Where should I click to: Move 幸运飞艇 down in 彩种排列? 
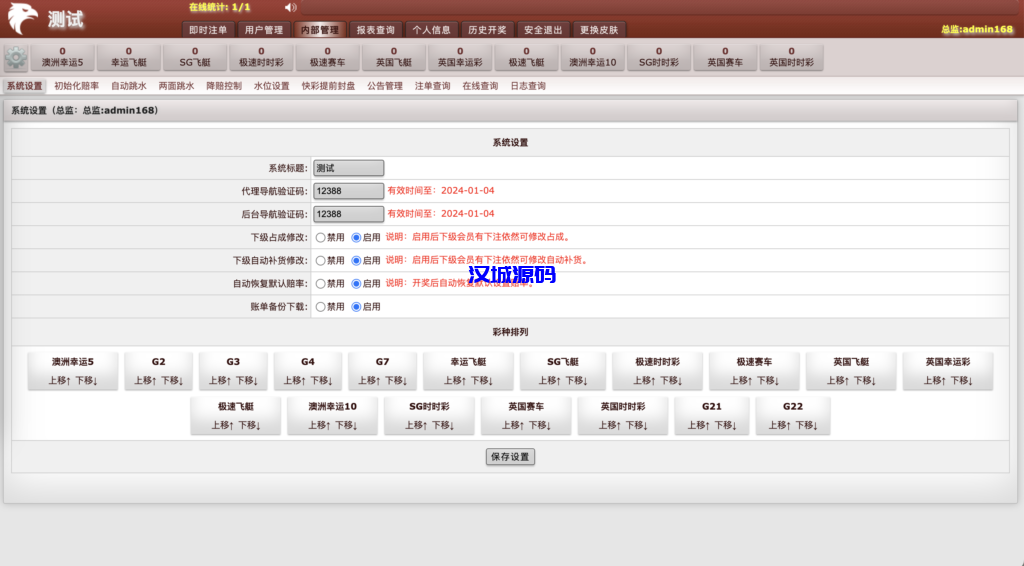[x=481, y=380]
